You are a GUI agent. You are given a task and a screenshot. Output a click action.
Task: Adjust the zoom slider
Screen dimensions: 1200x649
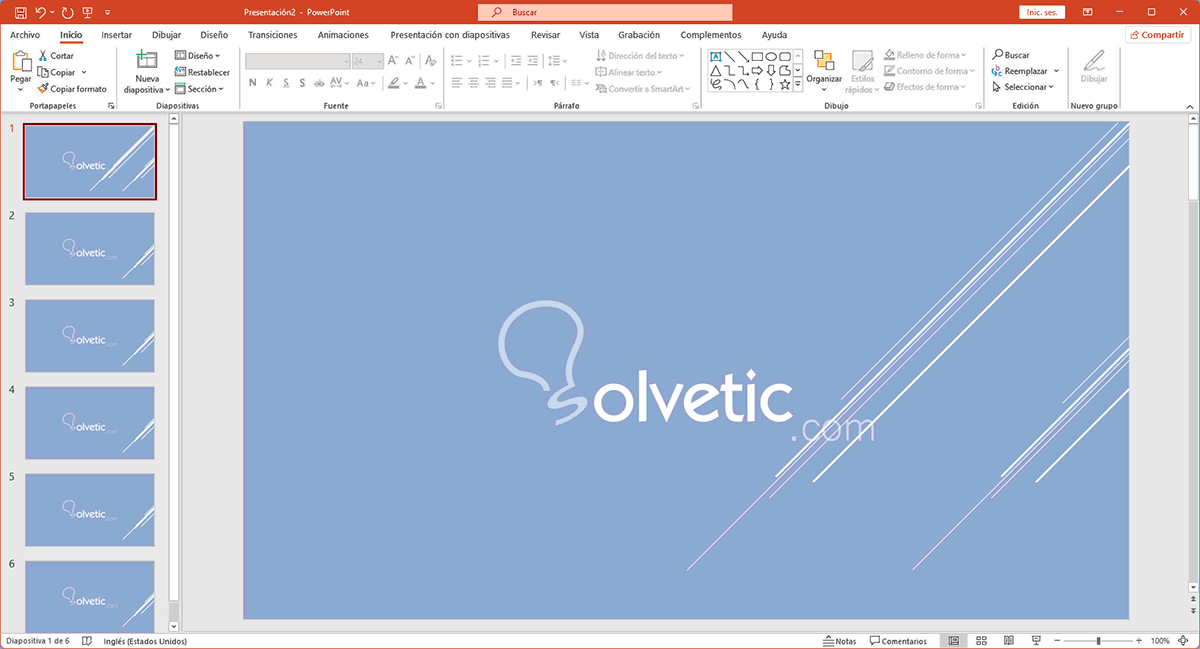point(1098,641)
